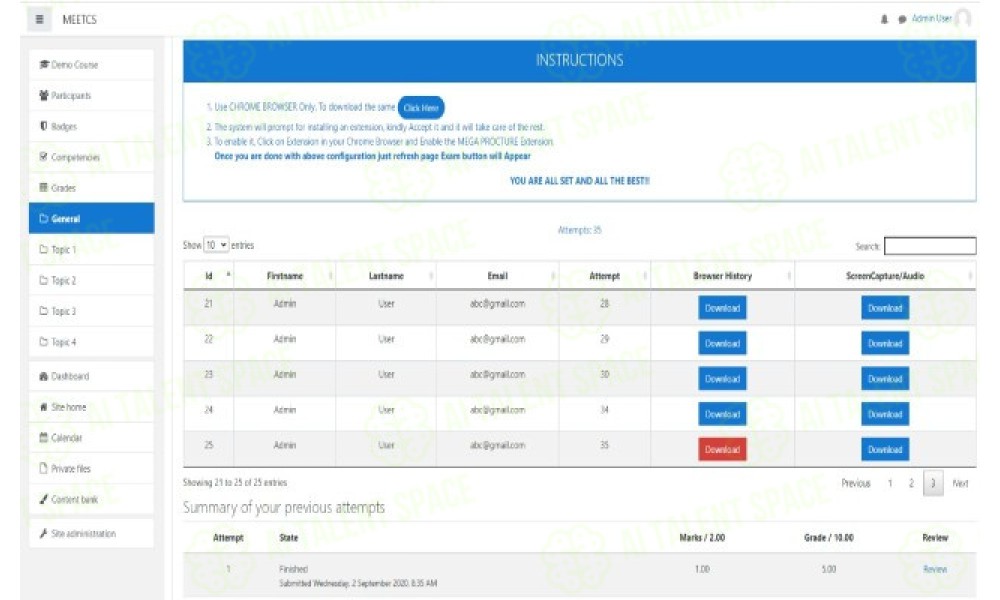The width and height of the screenshot is (1000, 600).
Task: Go to Previous page of entries
Action: click(x=855, y=483)
